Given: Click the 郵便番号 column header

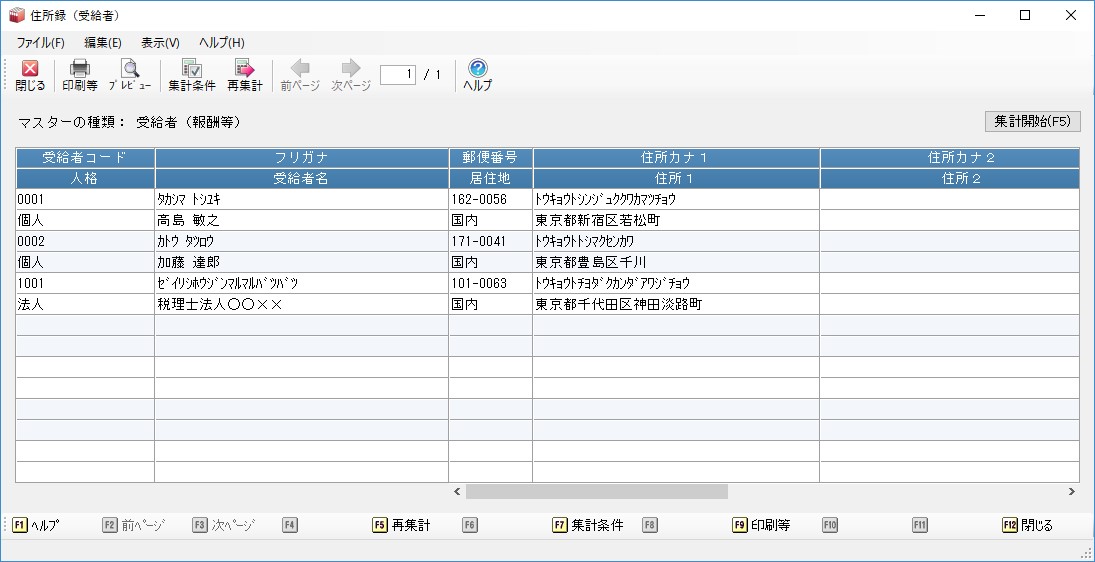Looking at the screenshot, I should tap(490, 158).
